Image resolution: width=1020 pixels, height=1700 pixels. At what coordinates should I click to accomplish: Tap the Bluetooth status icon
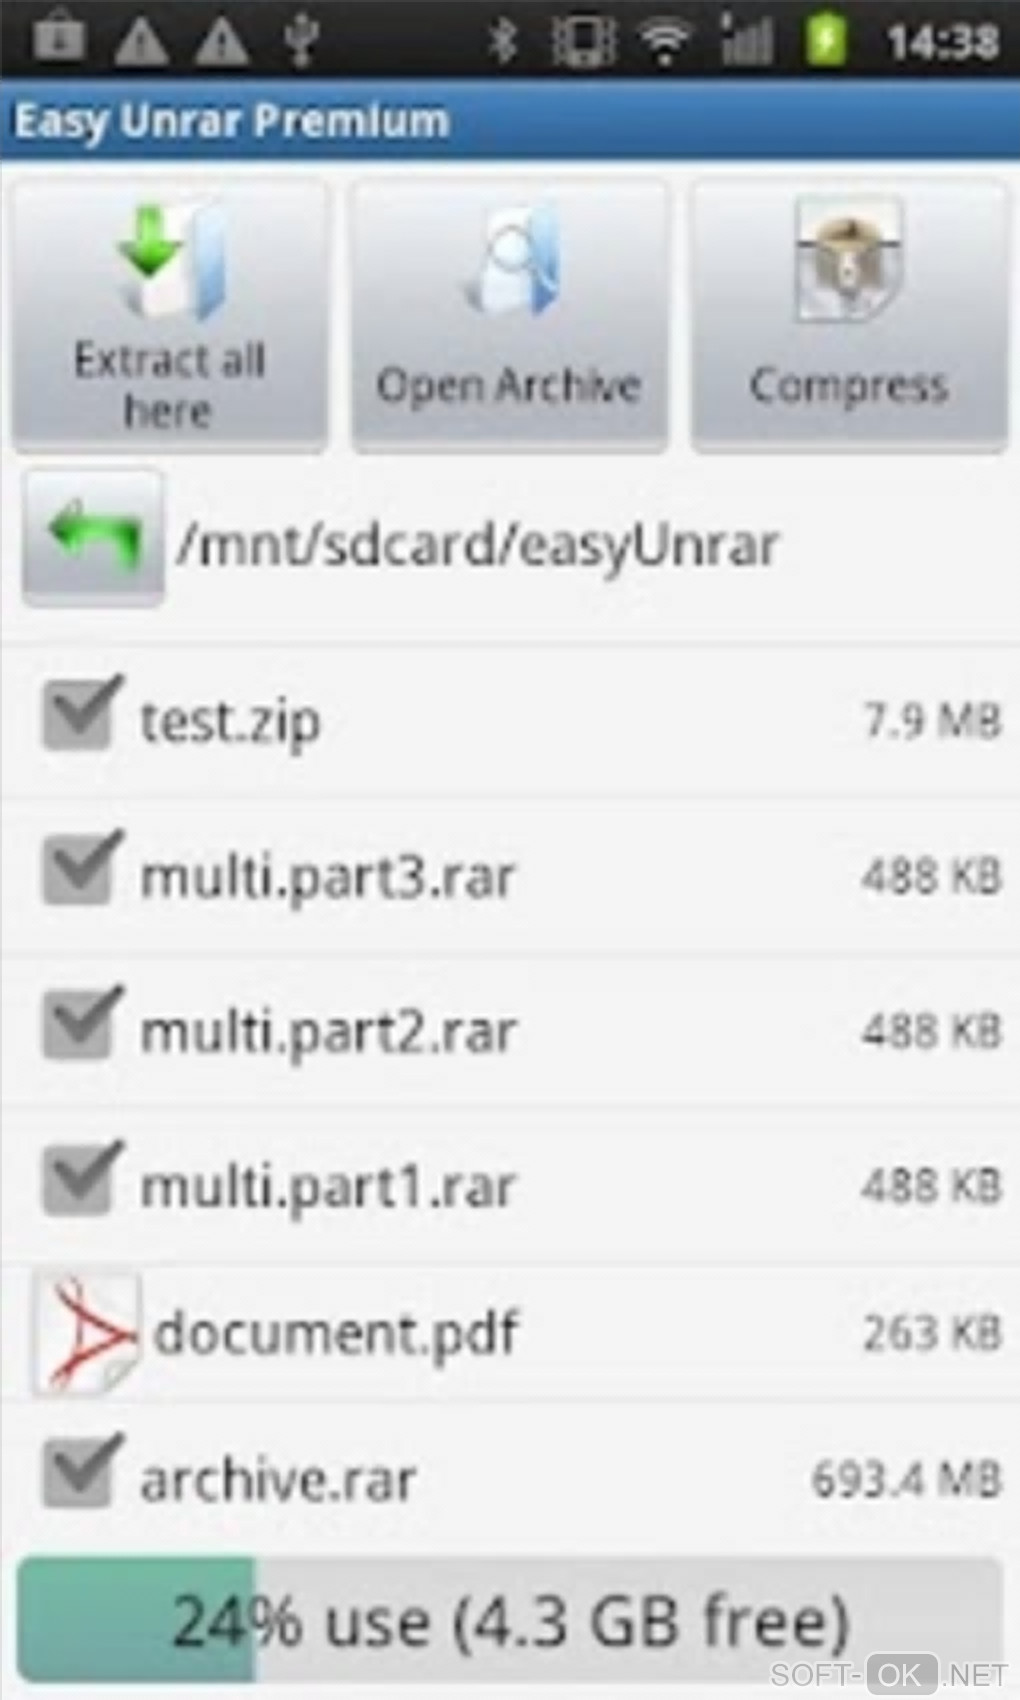coord(503,41)
